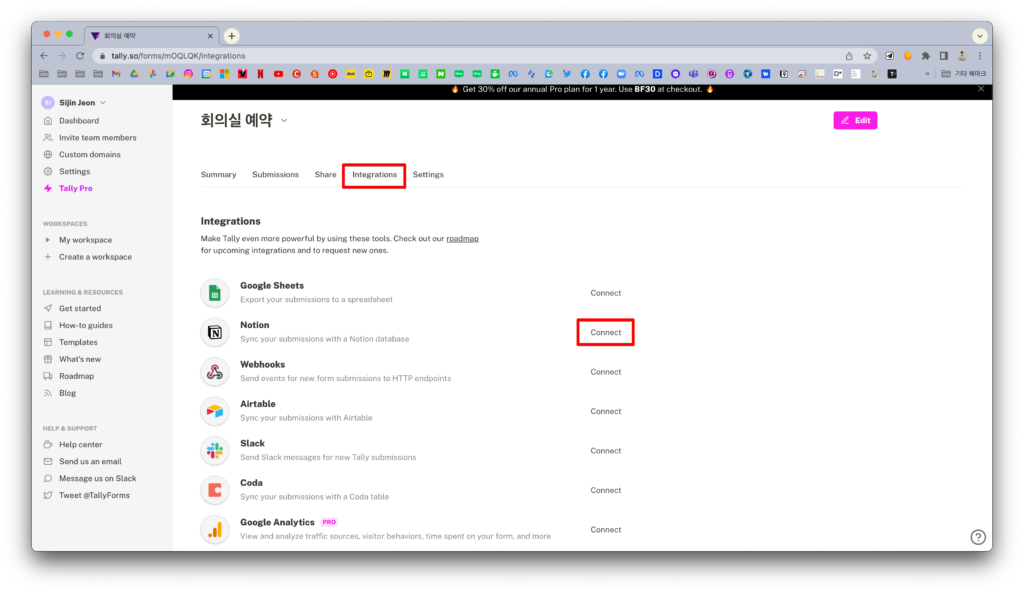
Task: Click the Coda integration icon
Action: 215,490
